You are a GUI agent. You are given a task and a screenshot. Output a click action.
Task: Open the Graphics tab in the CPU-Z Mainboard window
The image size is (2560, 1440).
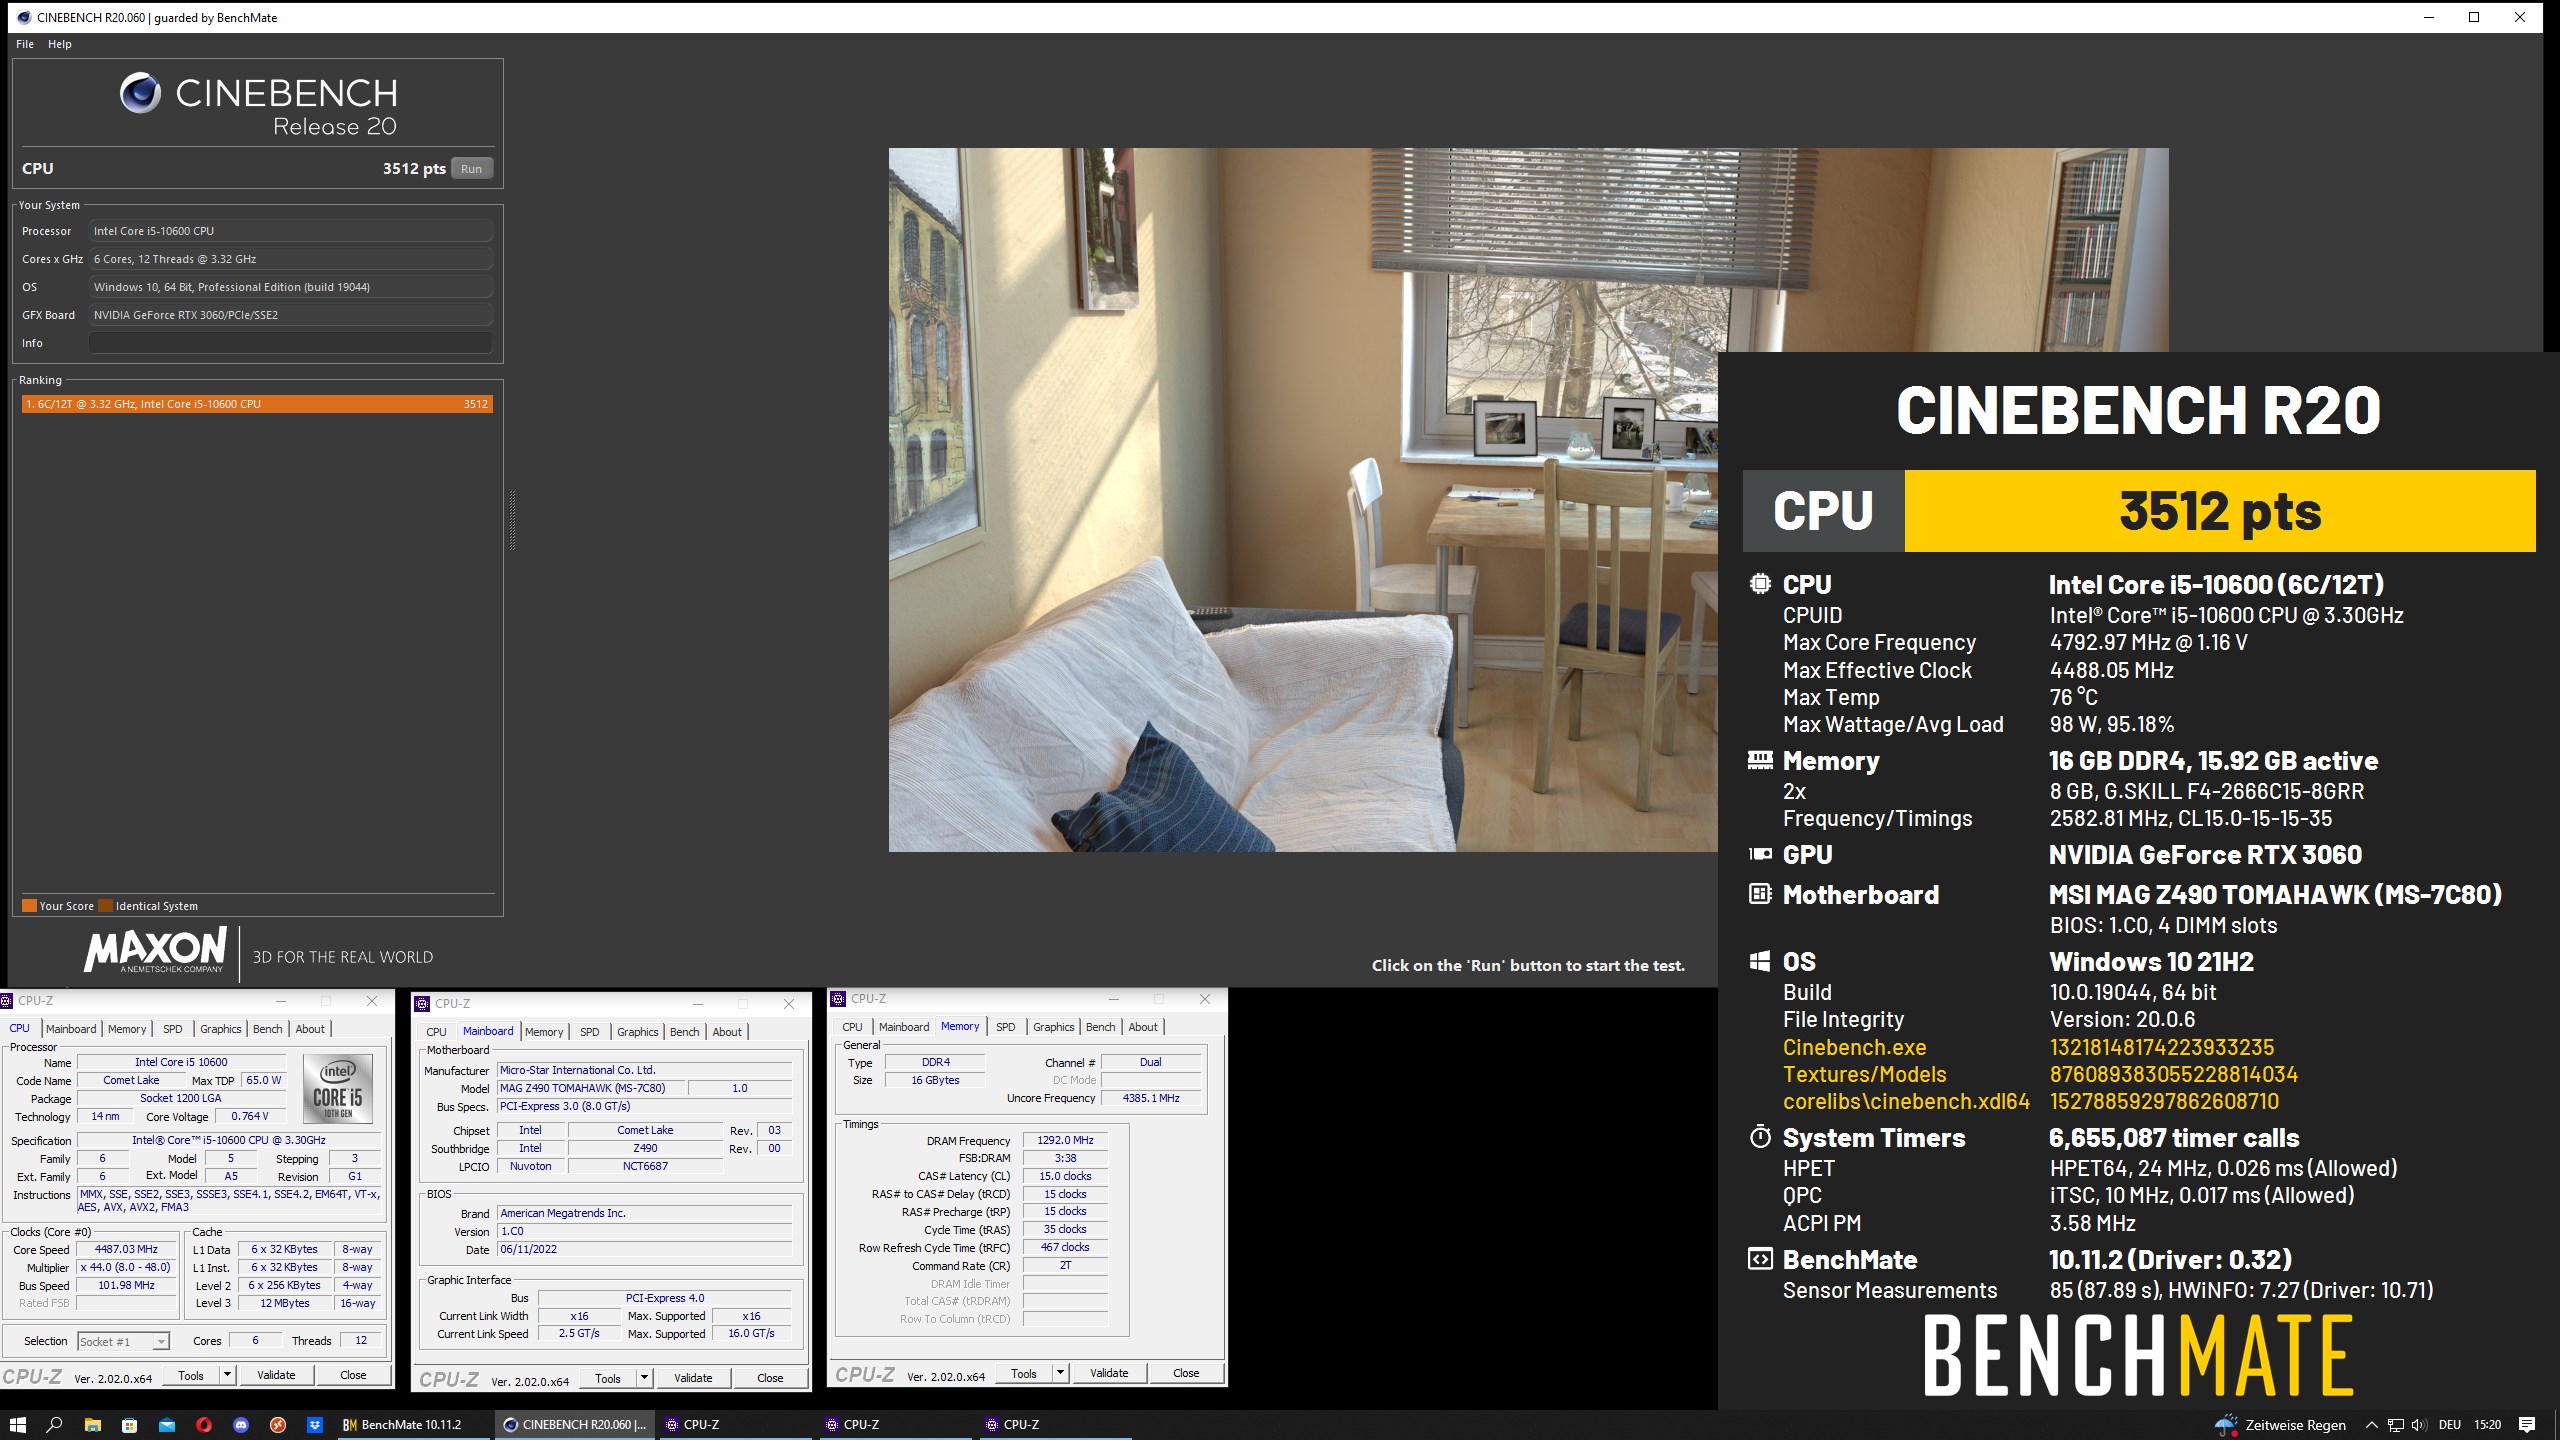637,1032
